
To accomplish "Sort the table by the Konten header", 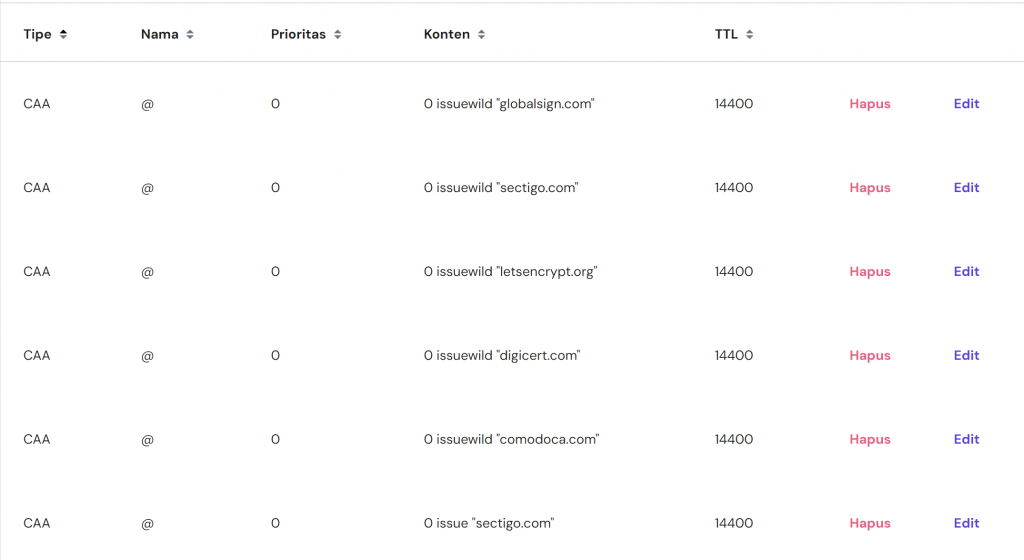I will point(446,34).
